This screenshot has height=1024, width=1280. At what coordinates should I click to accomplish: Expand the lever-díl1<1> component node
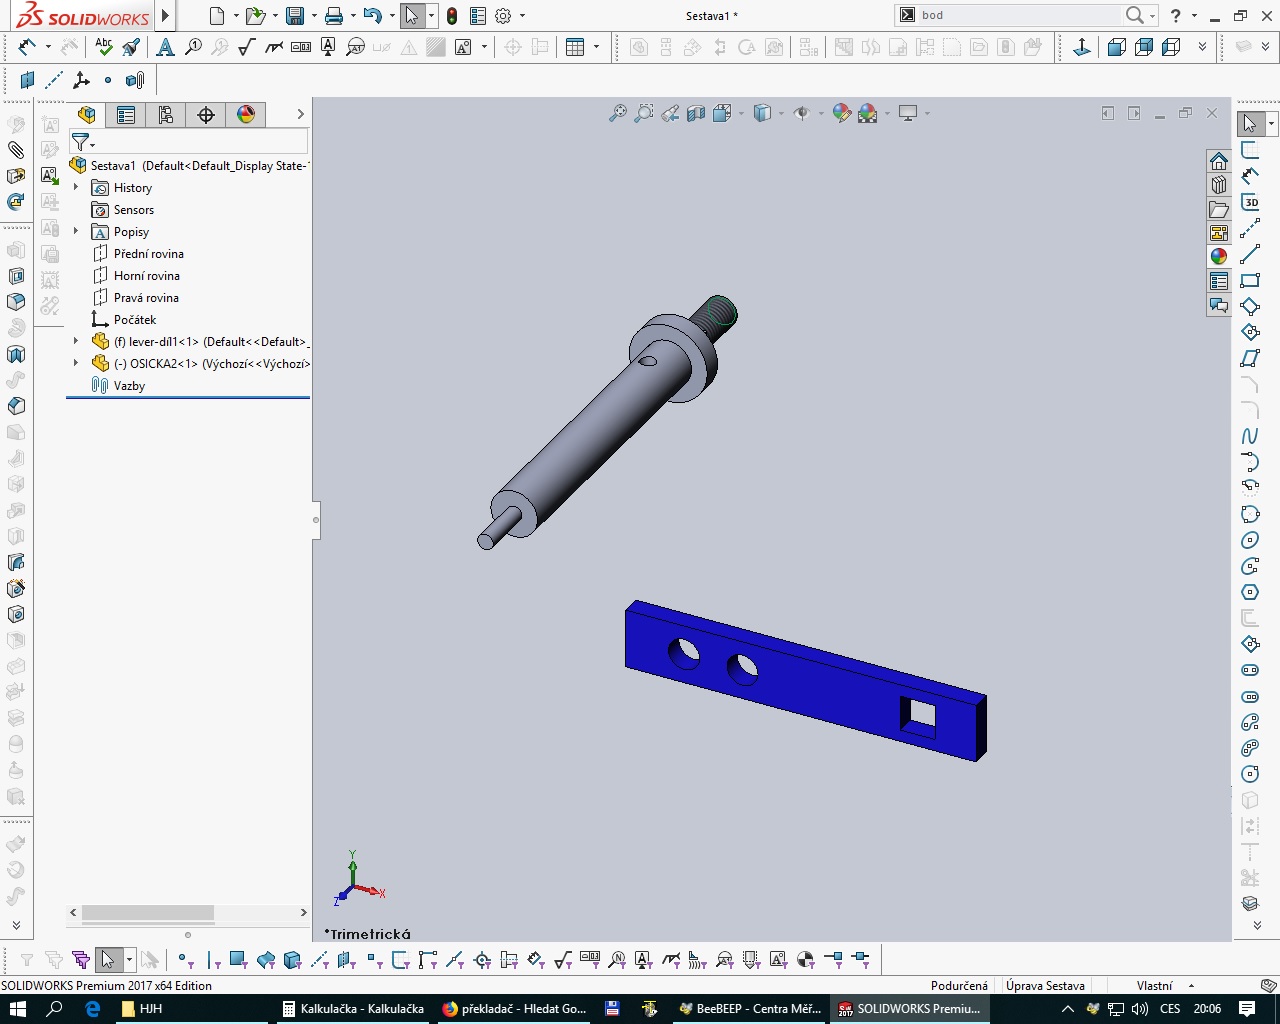tap(76, 341)
